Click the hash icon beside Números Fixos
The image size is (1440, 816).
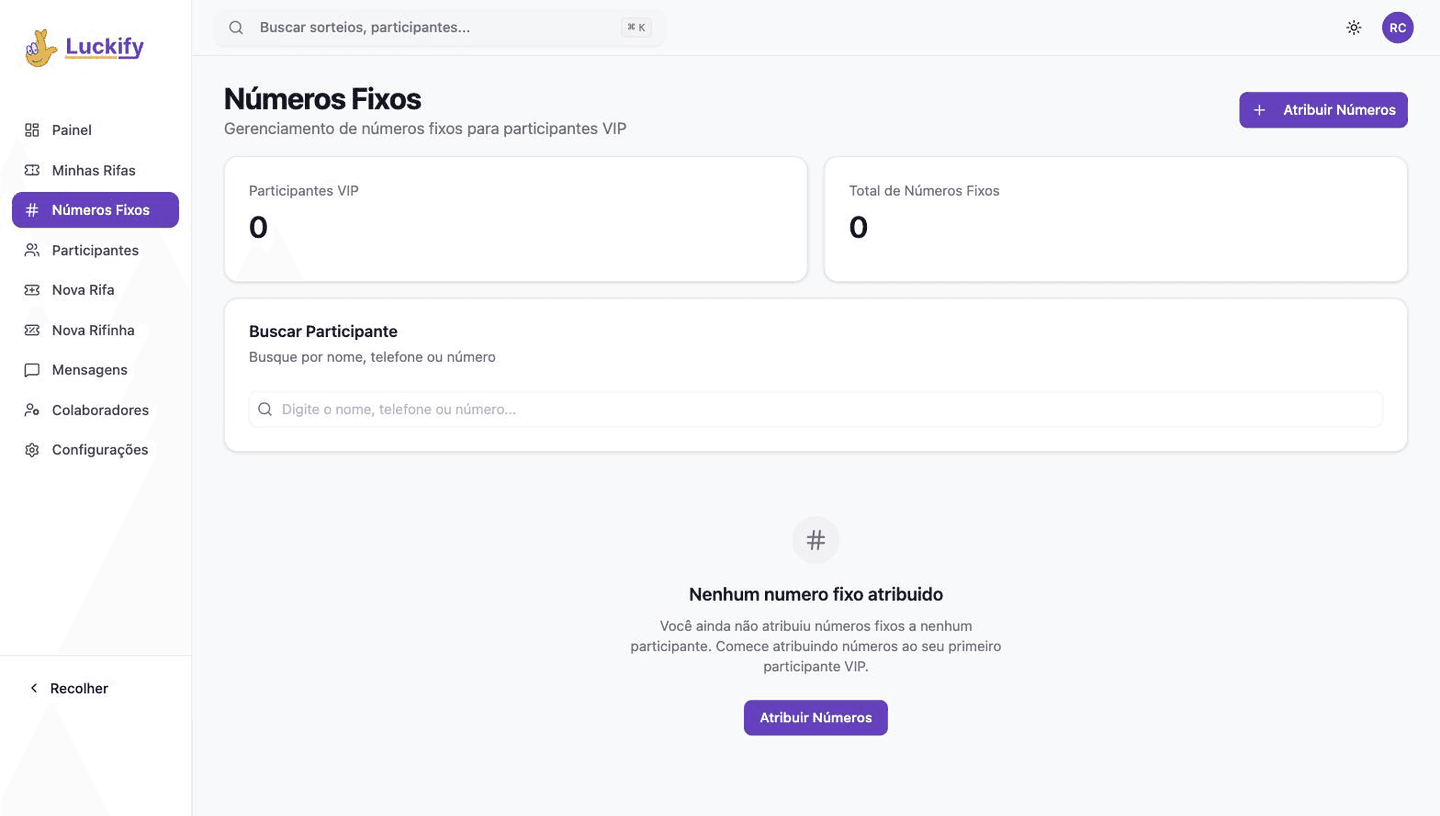tap(32, 210)
